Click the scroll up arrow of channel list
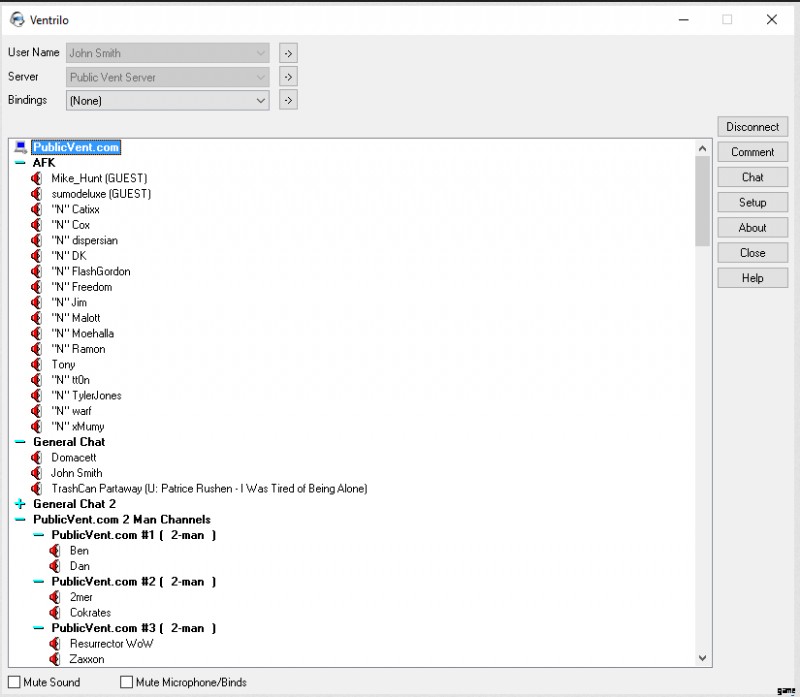 (703, 148)
